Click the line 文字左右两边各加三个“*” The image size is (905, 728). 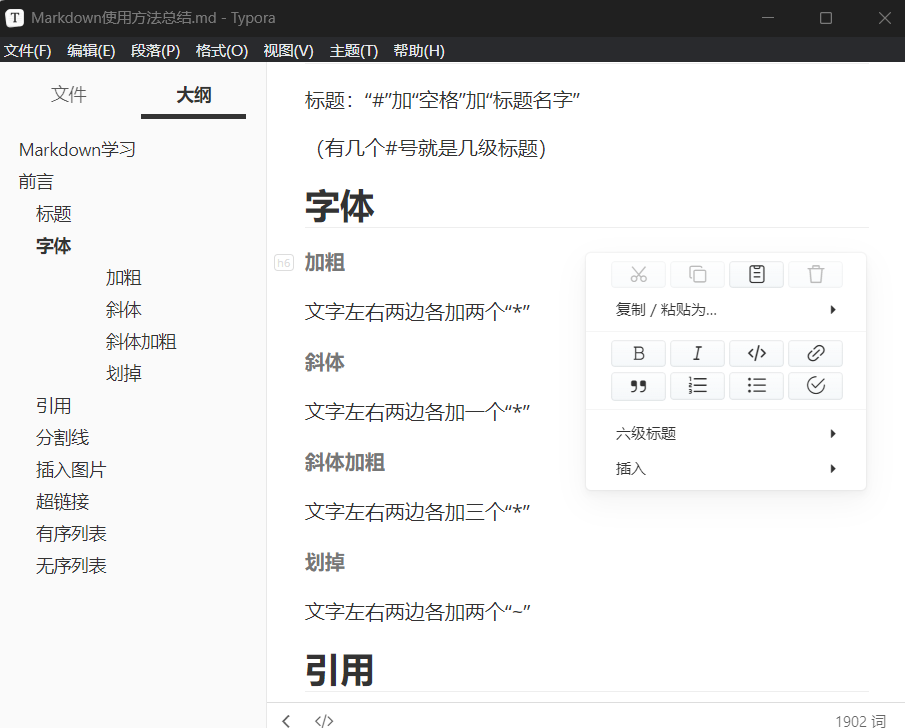[x=417, y=512]
